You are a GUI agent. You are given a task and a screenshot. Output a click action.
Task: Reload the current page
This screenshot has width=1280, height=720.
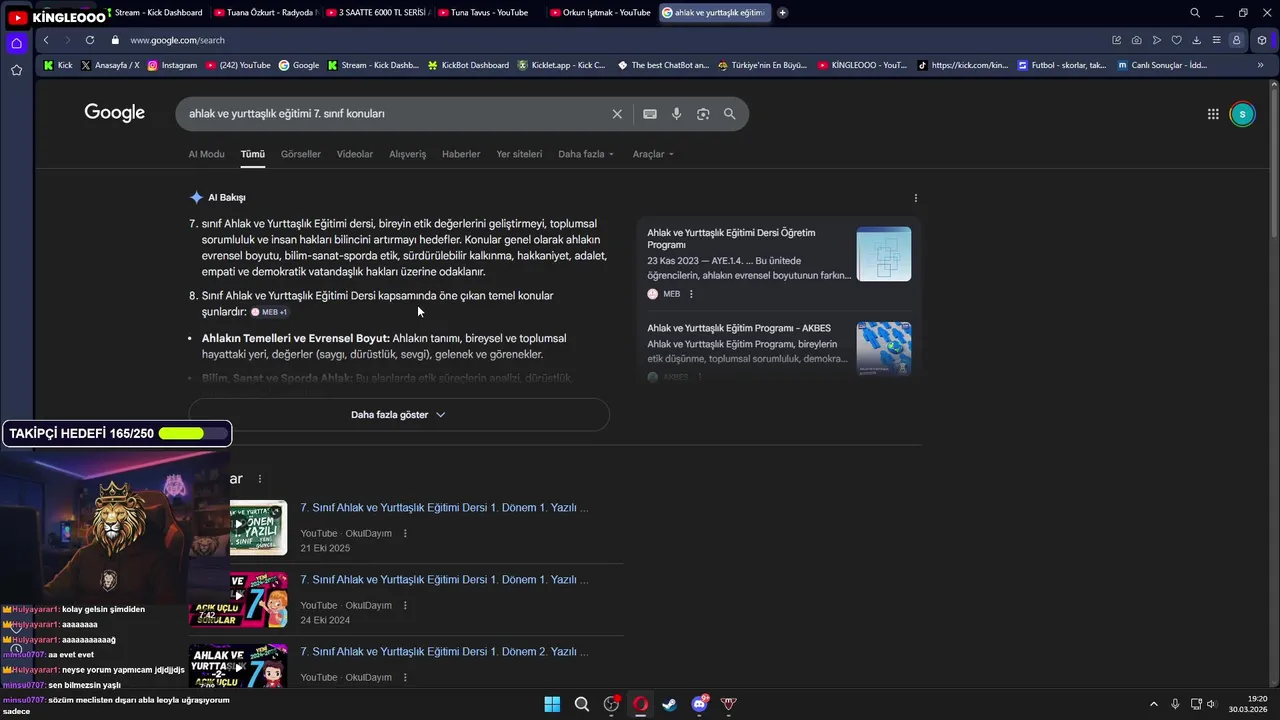(x=90, y=40)
